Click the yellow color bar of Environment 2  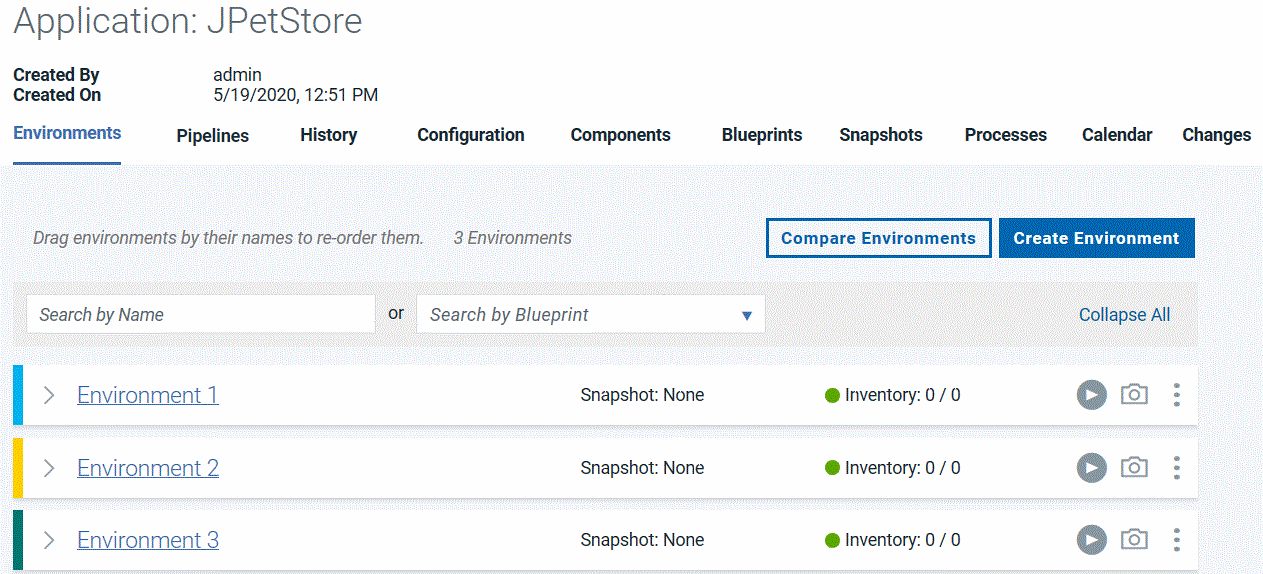(x=17, y=468)
